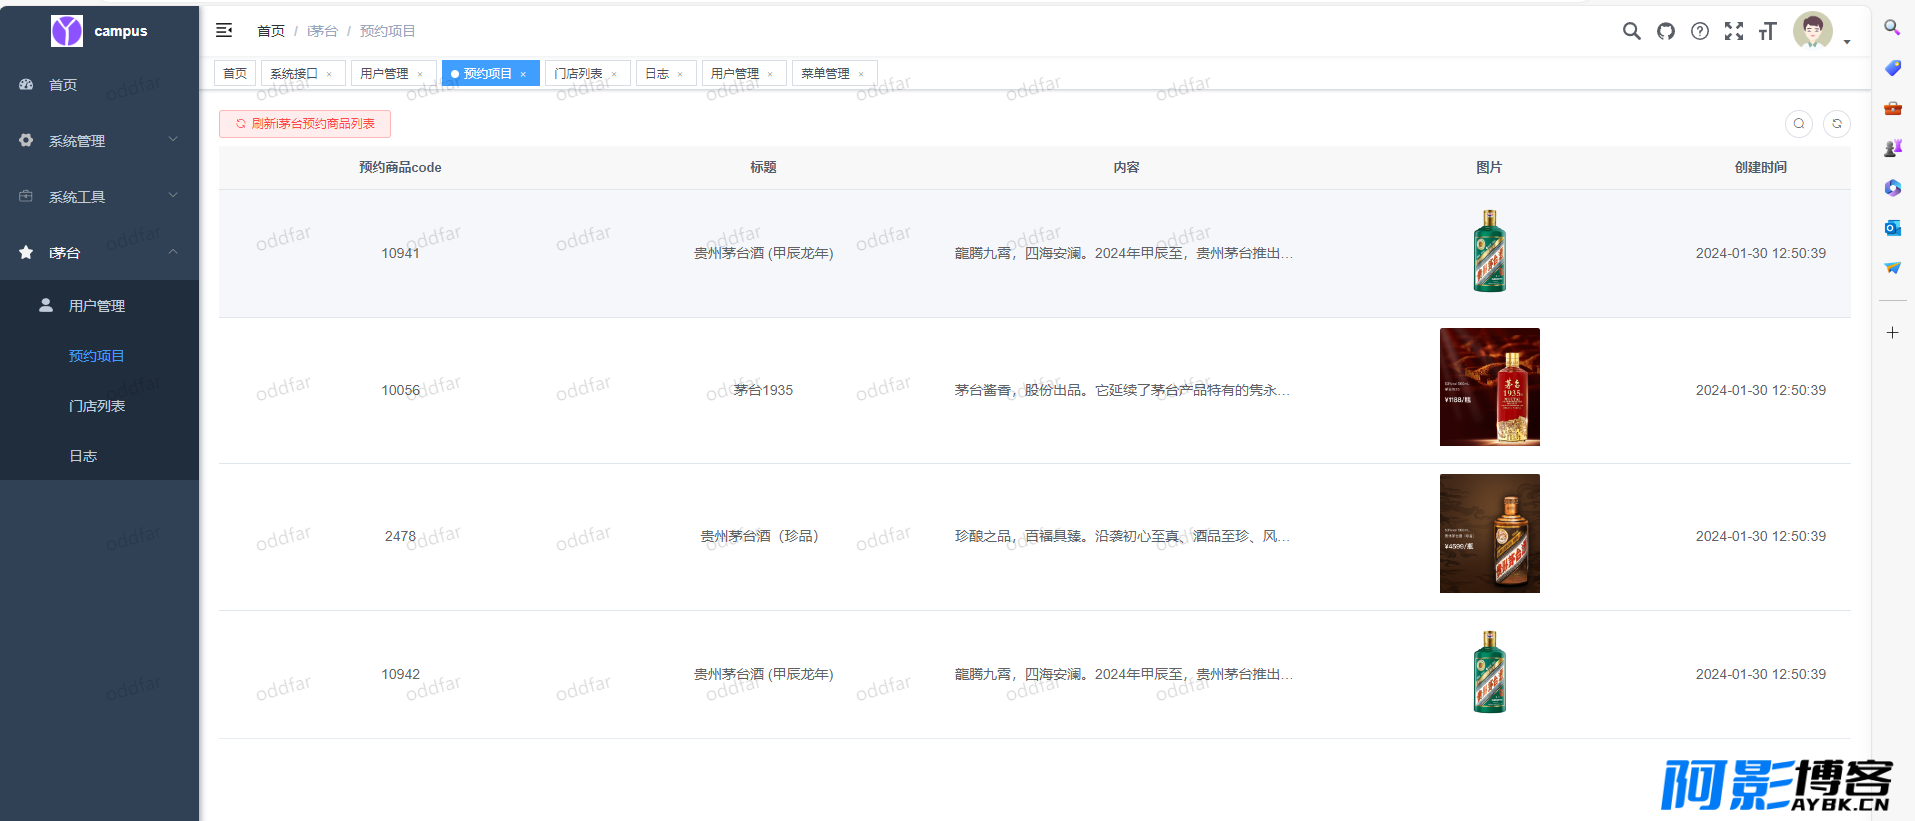Expand the 系统管理 menu chevron
The image size is (1915, 821).
[x=173, y=139]
